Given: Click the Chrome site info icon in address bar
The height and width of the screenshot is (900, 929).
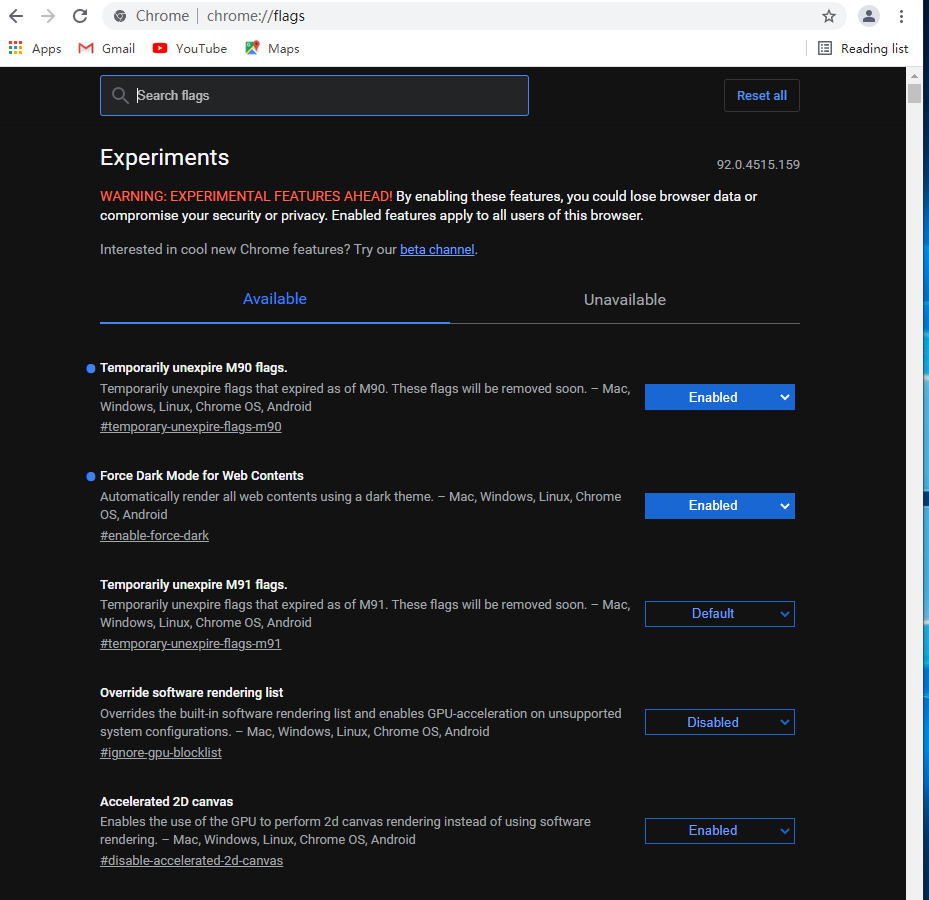Looking at the screenshot, I should pyautogui.click(x=120, y=16).
